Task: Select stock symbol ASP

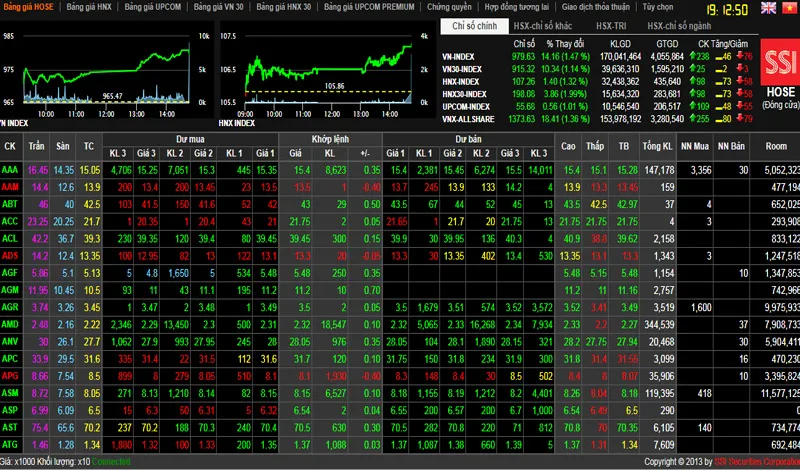Action: click(x=10, y=410)
